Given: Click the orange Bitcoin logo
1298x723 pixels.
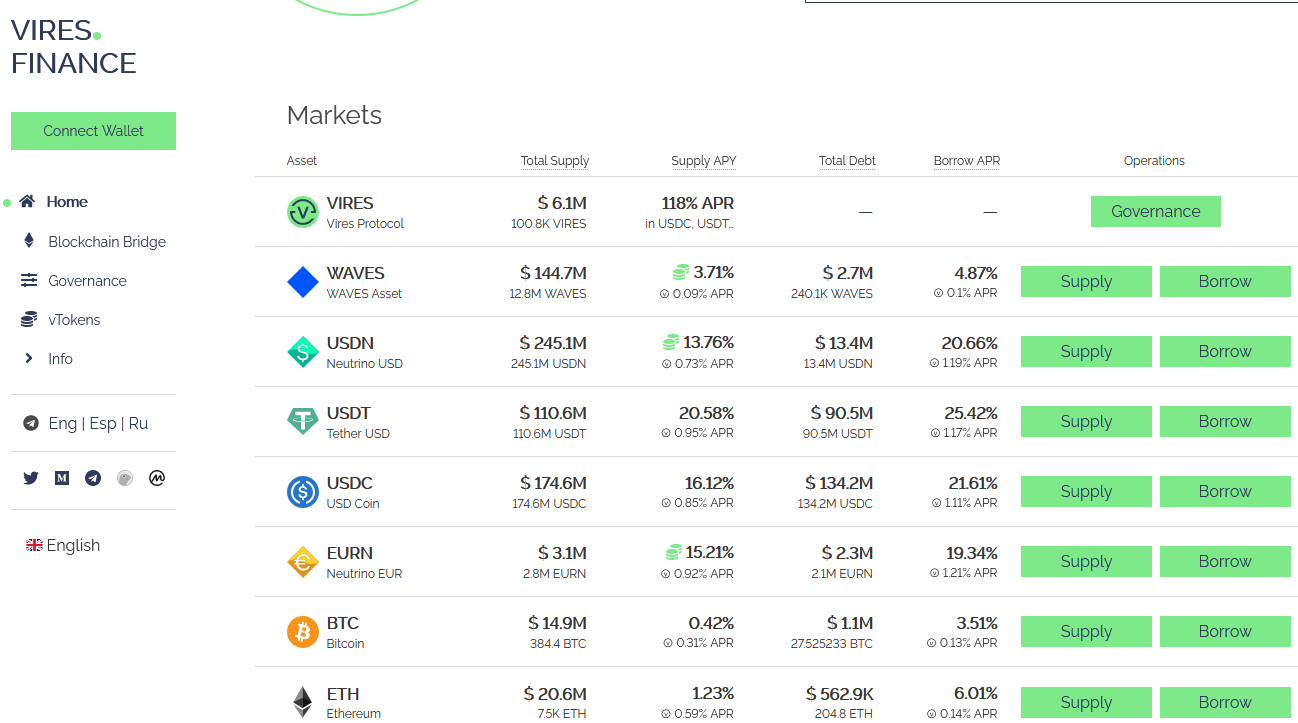Looking at the screenshot, I should 303,632.
